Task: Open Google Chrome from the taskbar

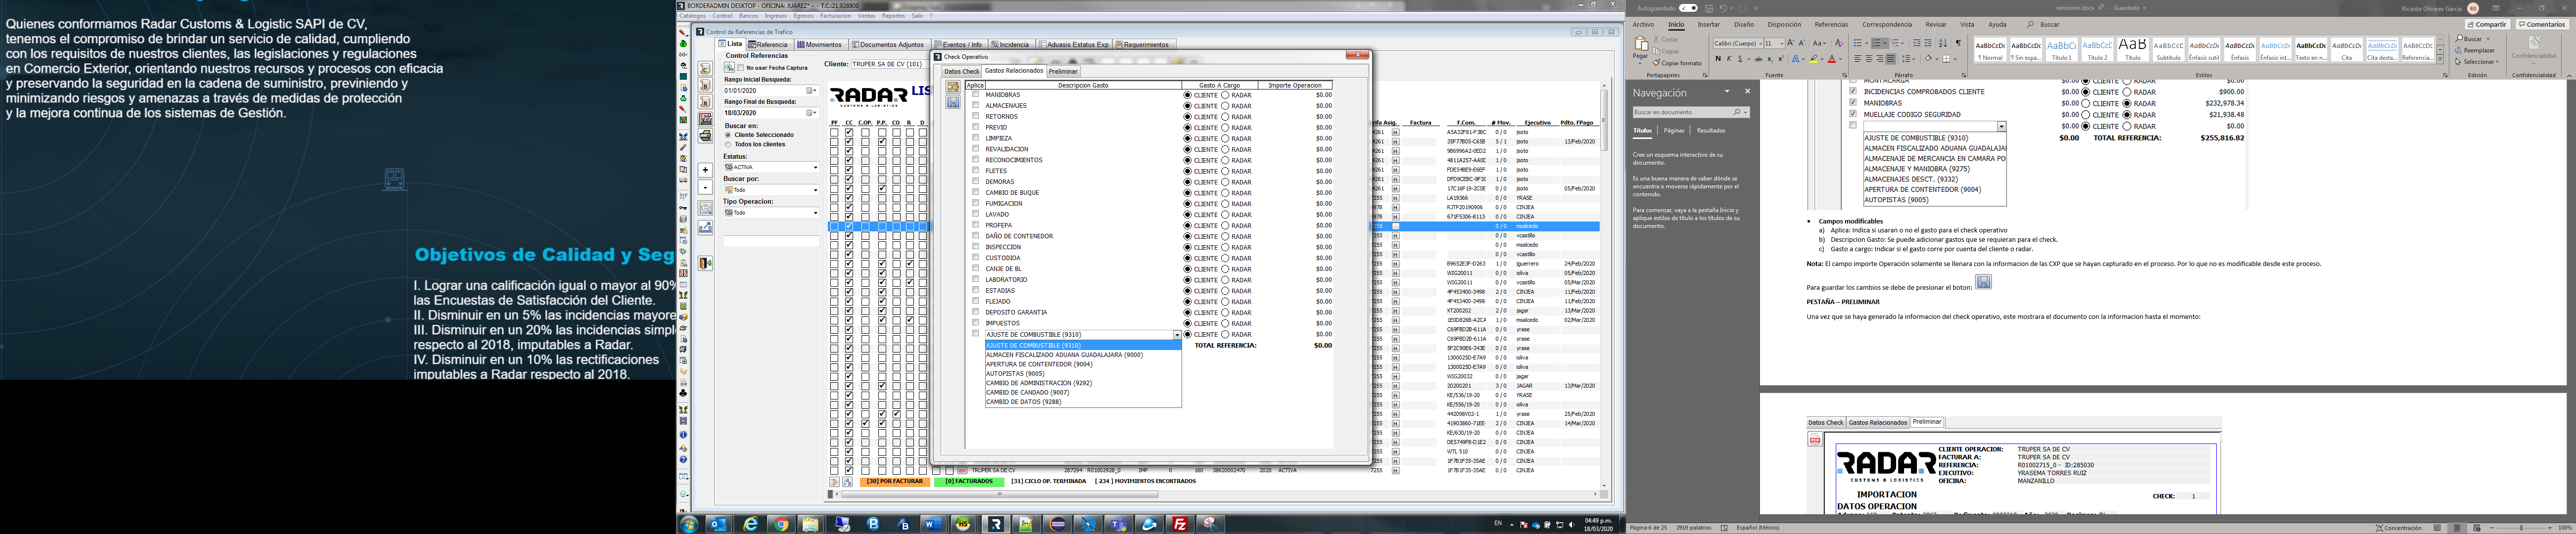Action: tap(780, 524)
